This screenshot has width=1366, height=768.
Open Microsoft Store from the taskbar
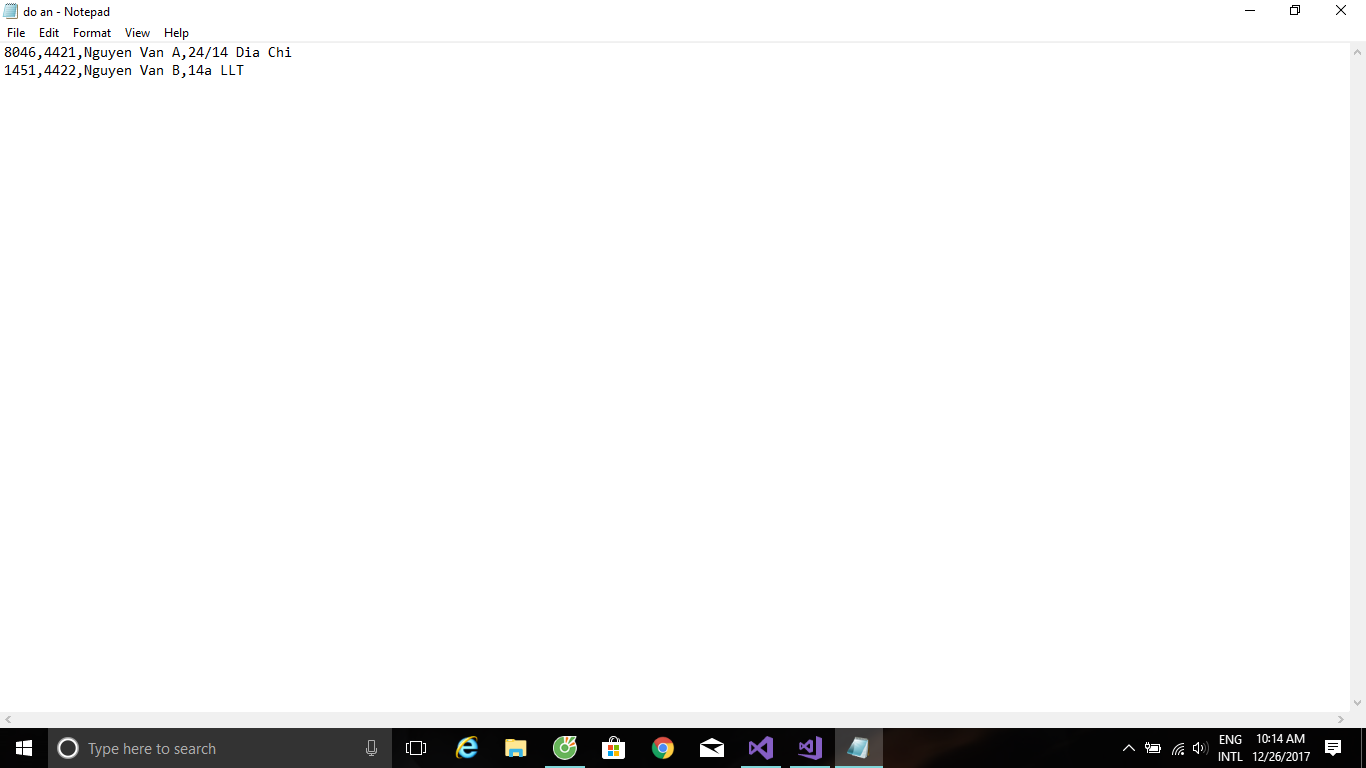coord(613,748)
